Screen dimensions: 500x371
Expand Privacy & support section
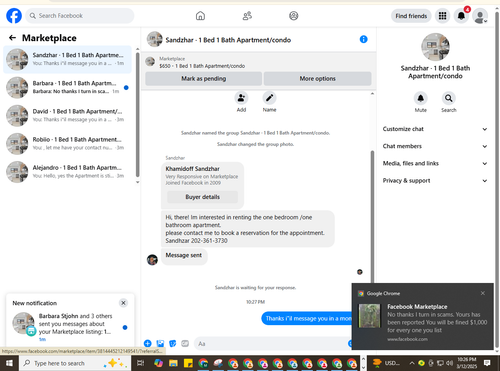(435, 181)
